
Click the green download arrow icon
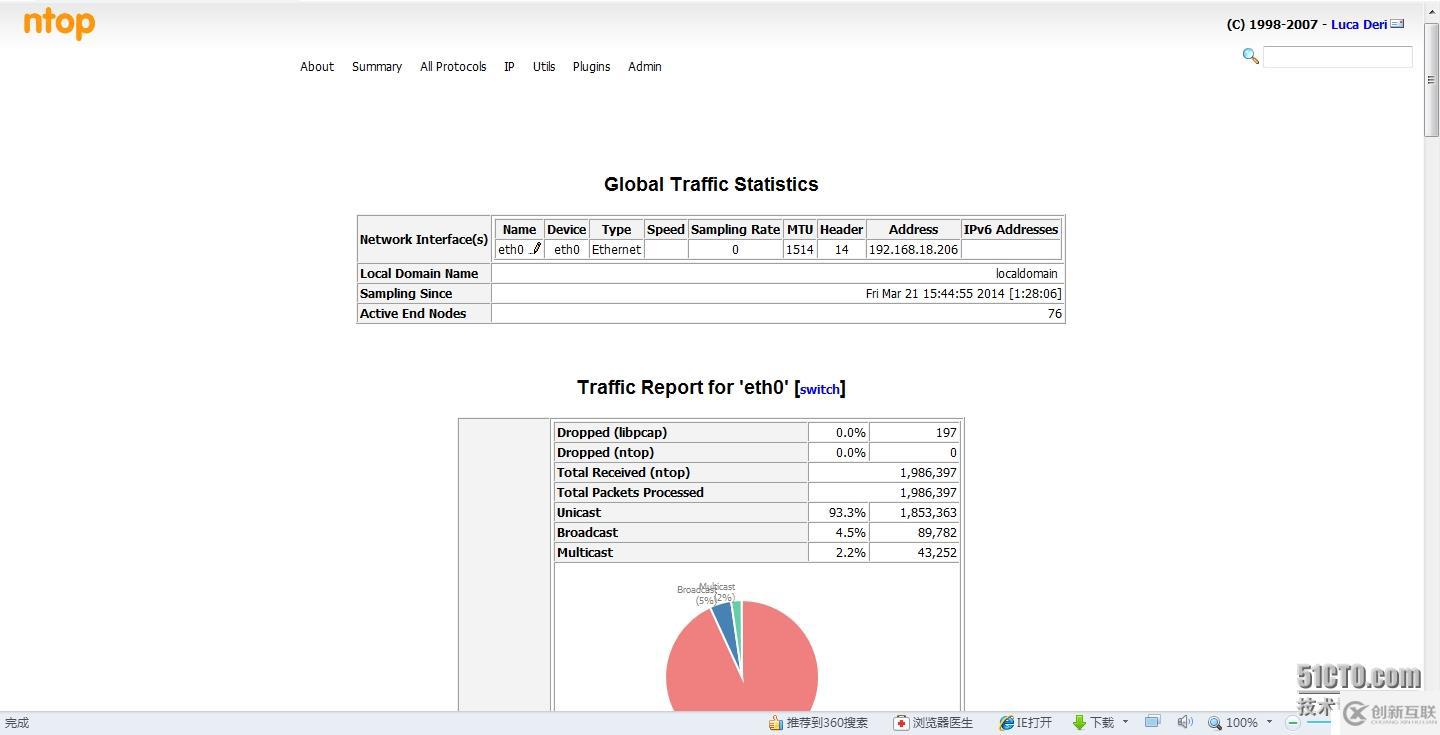(x=1079, y=722)
